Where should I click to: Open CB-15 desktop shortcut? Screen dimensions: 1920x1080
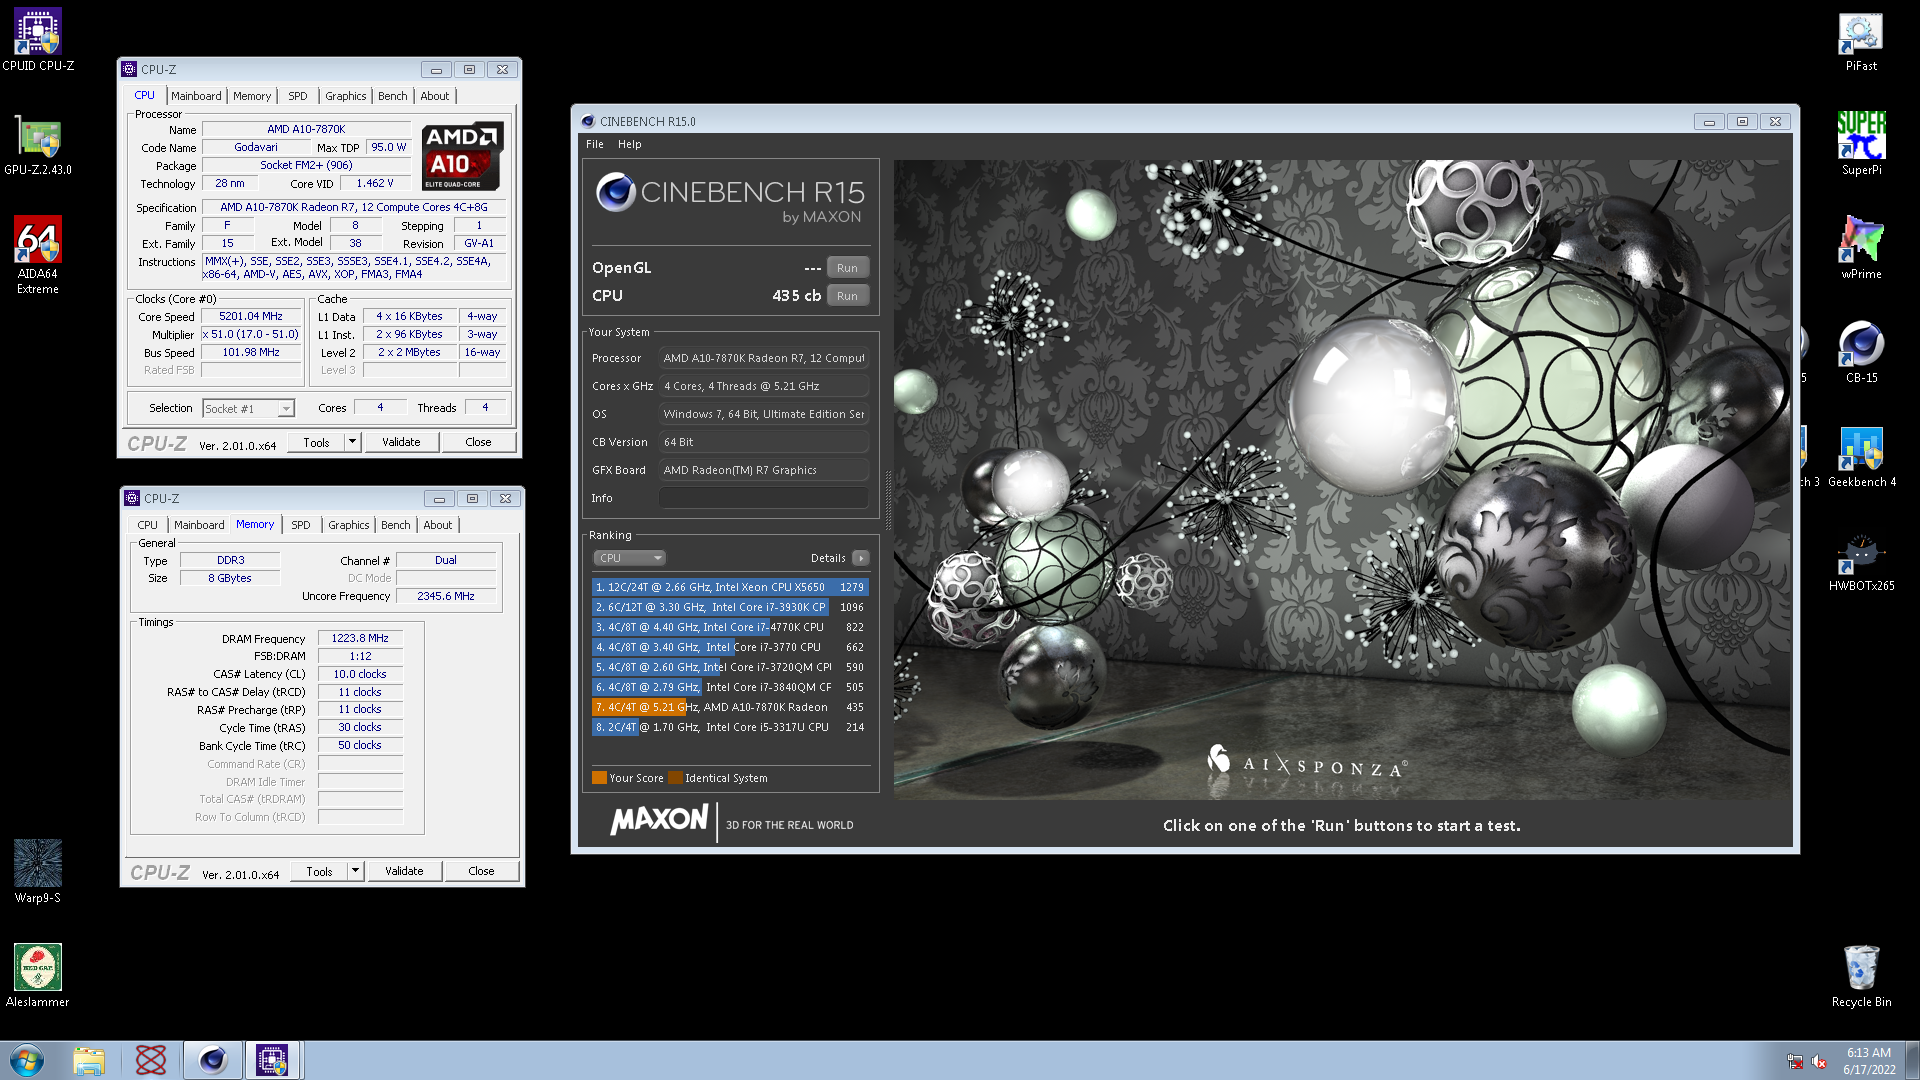pos(1861,352)
